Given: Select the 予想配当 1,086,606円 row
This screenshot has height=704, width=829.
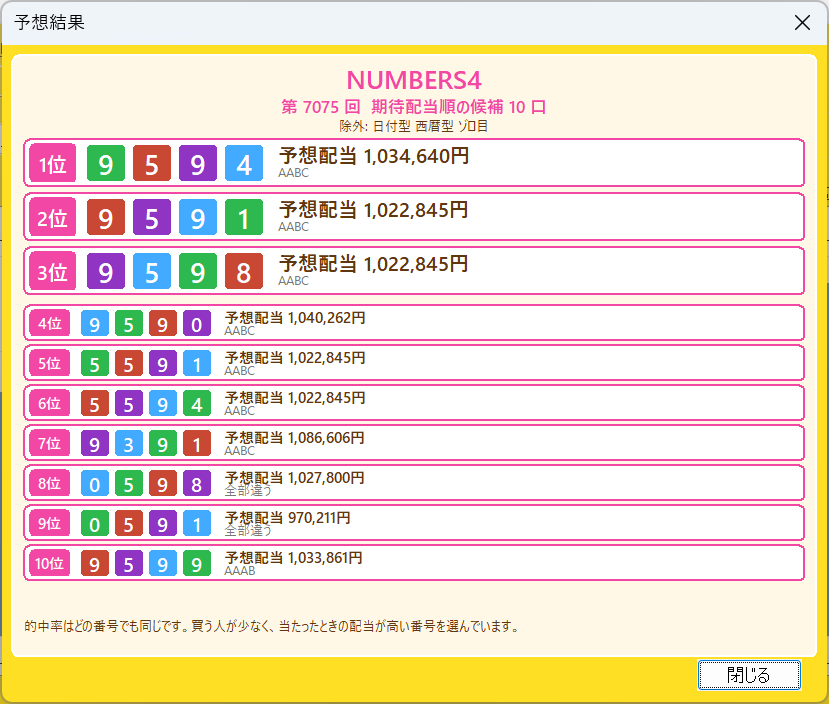Looking at the screenshot, I should [414, 443].
